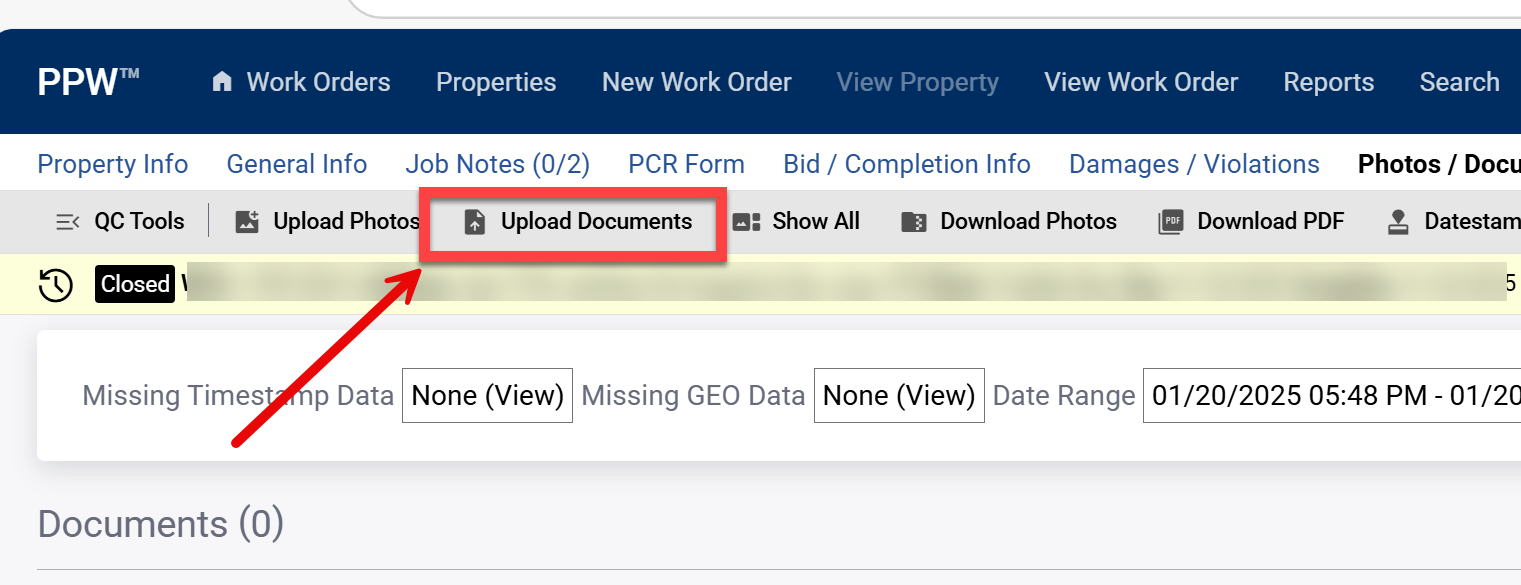Select the PCR Form tab

tap(686, 164)
